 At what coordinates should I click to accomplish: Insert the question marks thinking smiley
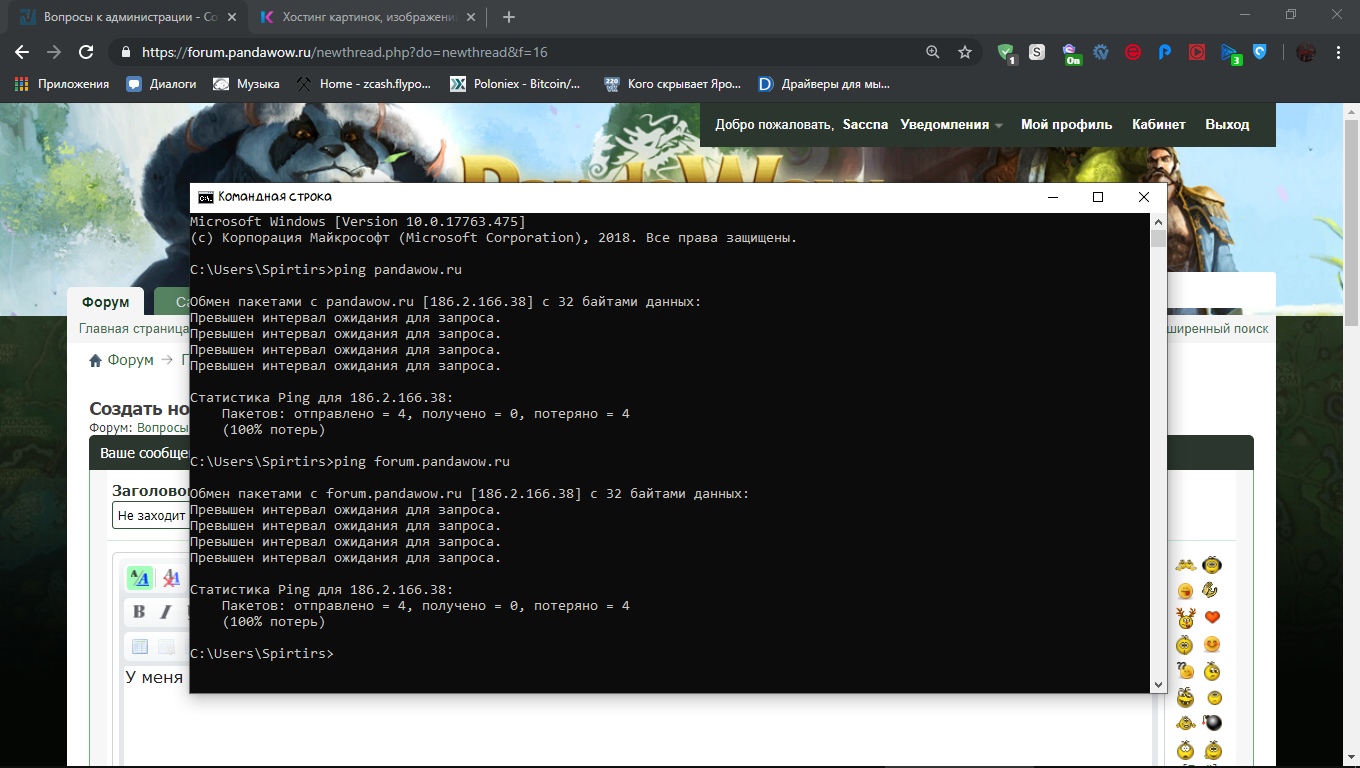1186,670
